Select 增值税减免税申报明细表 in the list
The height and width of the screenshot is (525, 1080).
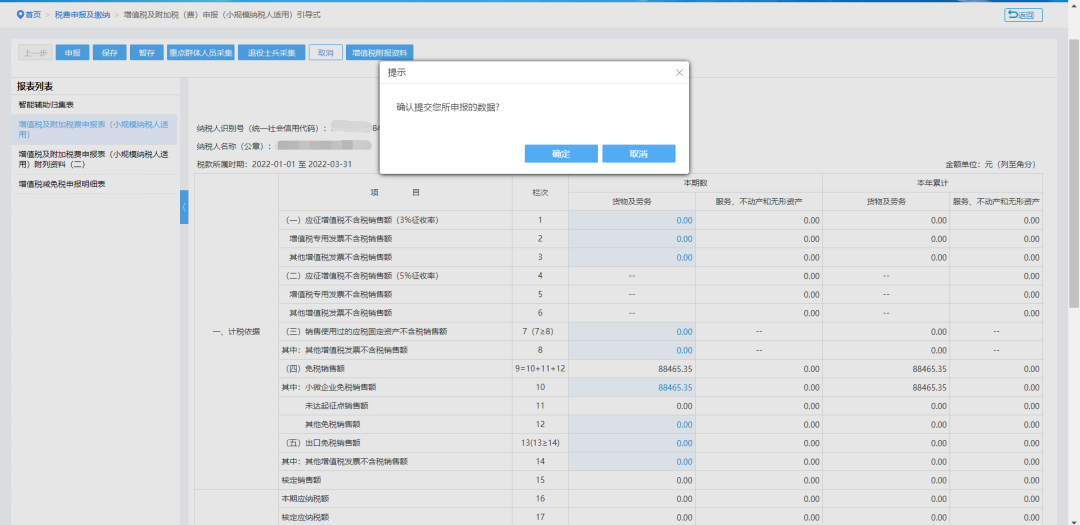point(94,184)
